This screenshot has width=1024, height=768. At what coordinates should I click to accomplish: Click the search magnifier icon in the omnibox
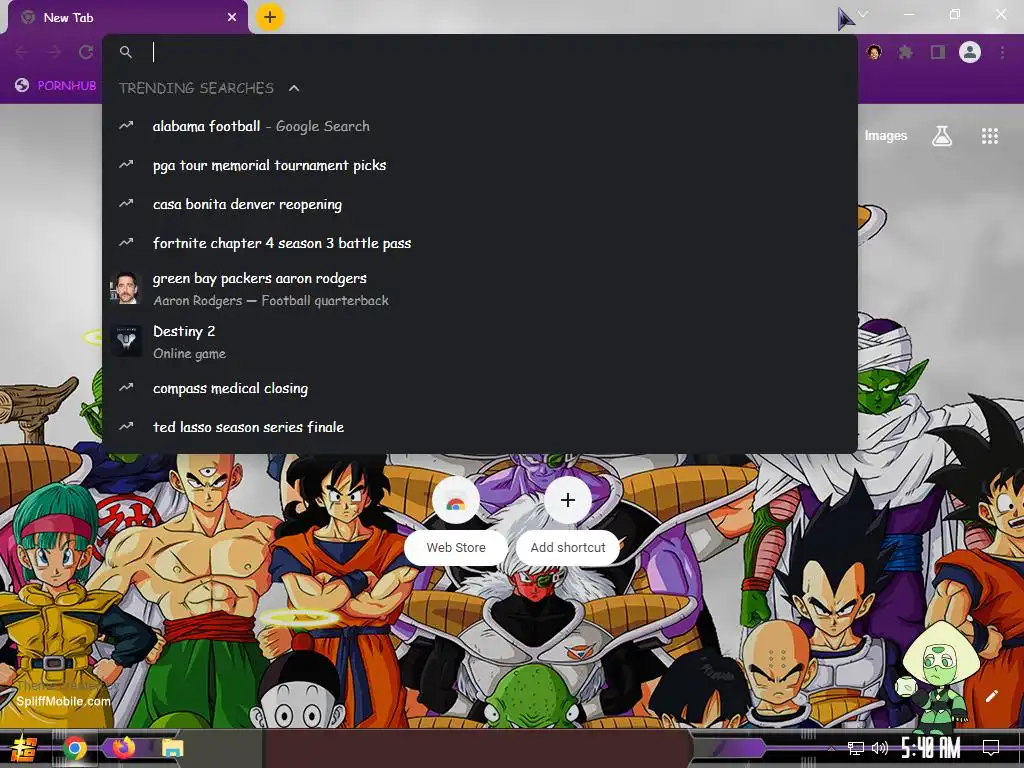(126, 52)
